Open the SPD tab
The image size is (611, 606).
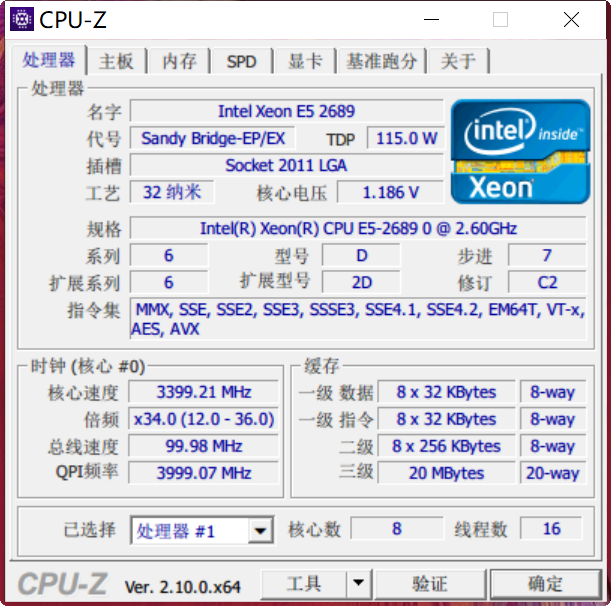tap(242, 61)
